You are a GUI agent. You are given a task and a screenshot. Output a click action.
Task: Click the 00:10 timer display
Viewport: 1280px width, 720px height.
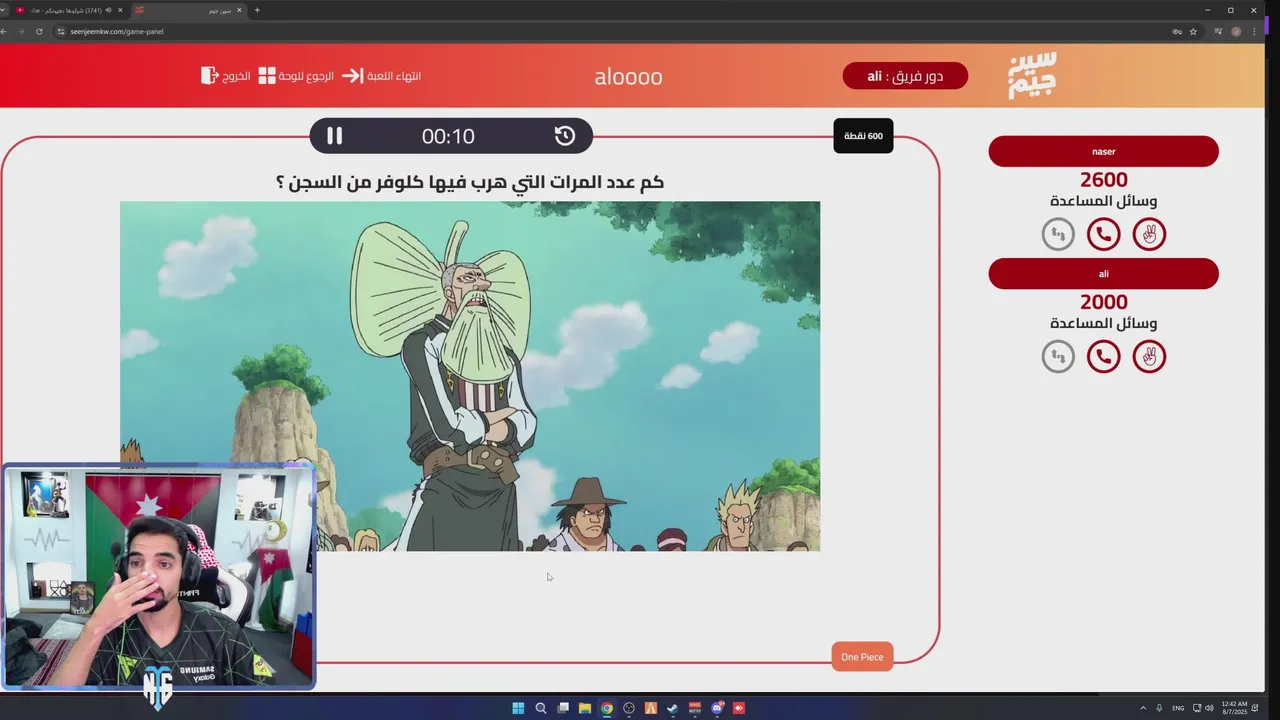(x=448, y=136)
